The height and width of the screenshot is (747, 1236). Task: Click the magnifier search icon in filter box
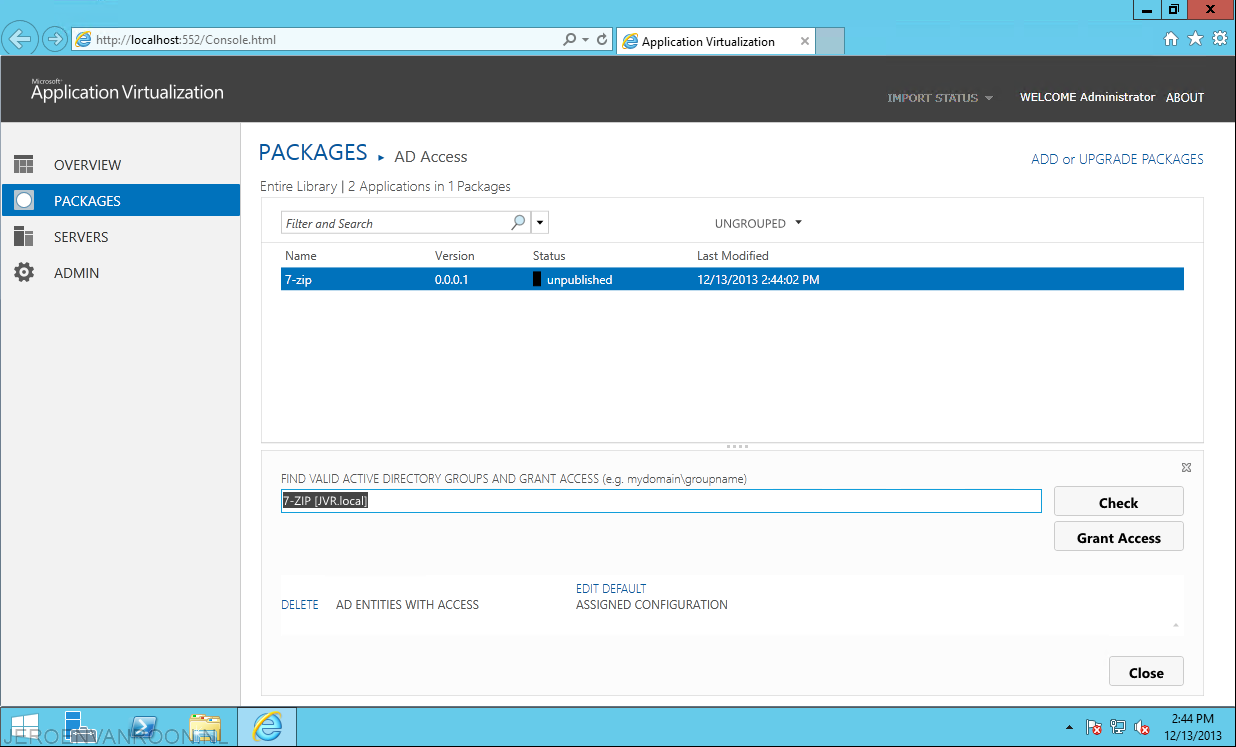pyautogui.click(x=518, y=223)
